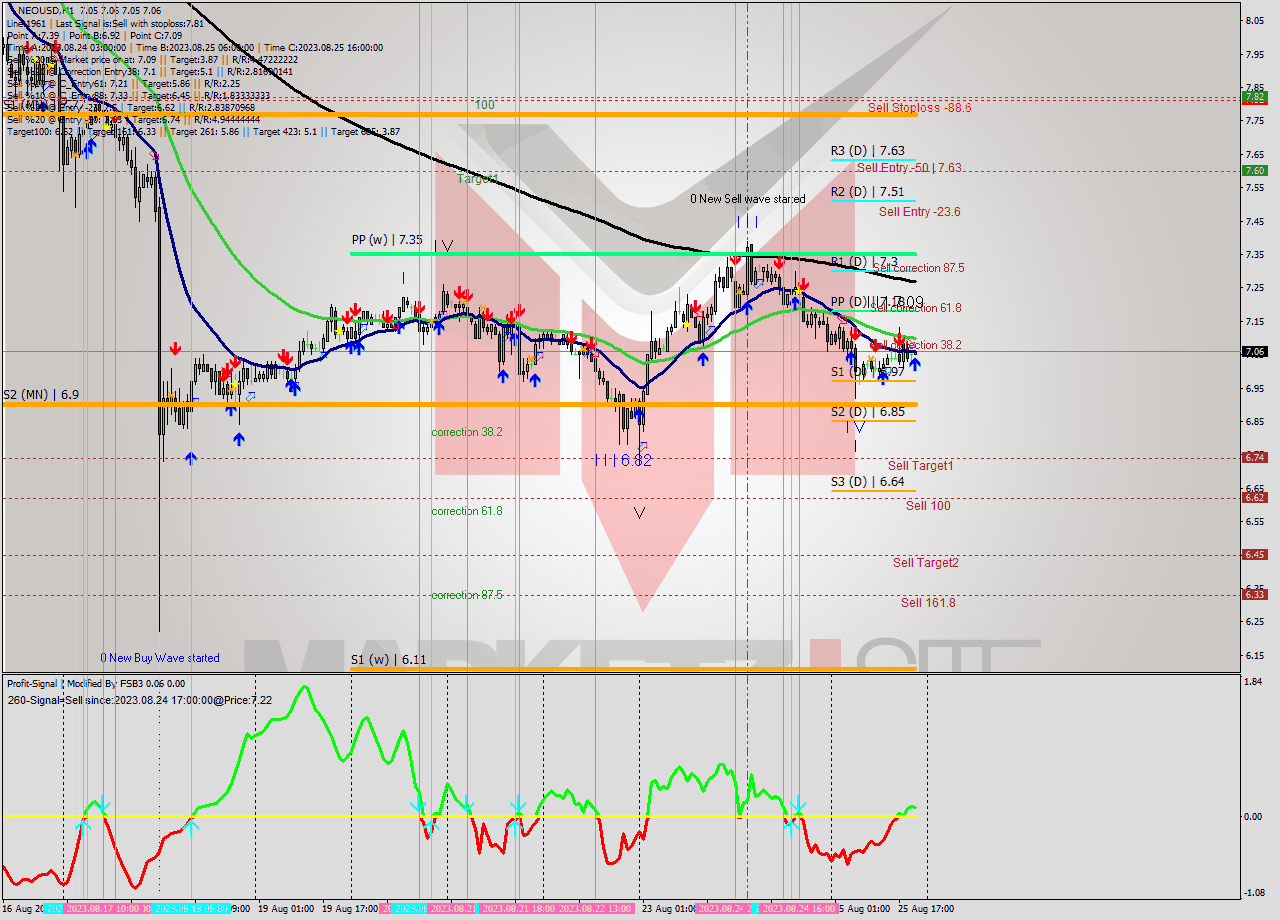Click the 'Sell Target2' label
Screen dimensions: 1280x920
coord(926,563)
